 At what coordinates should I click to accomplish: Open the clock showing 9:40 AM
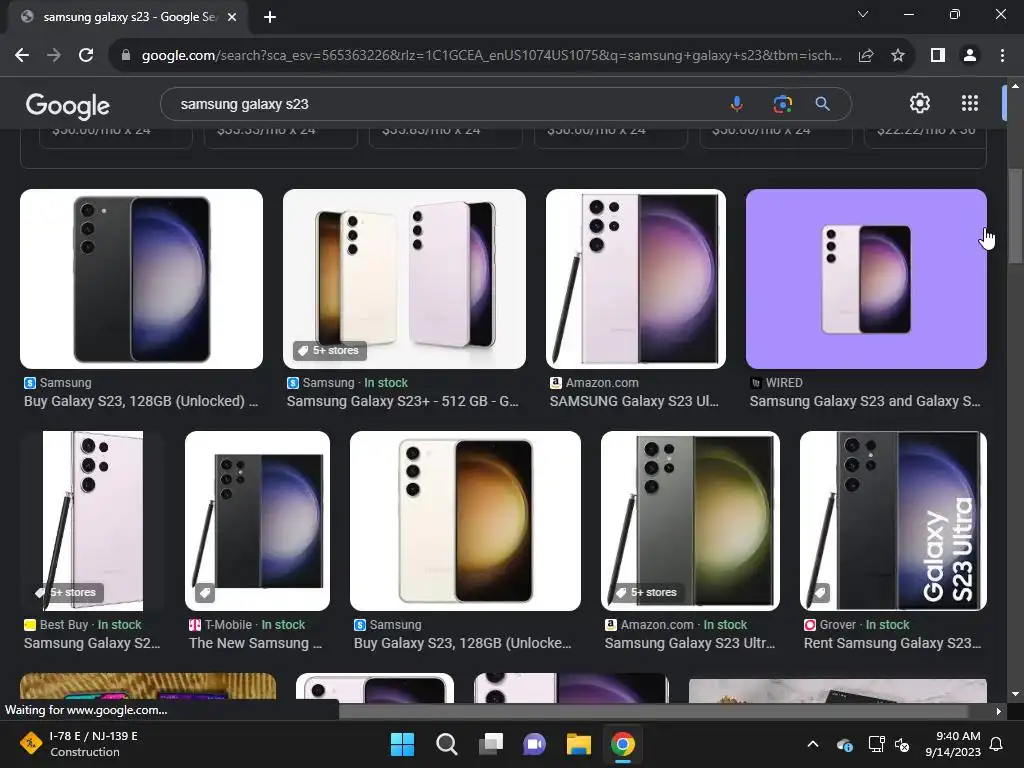(x=953, y=744)
